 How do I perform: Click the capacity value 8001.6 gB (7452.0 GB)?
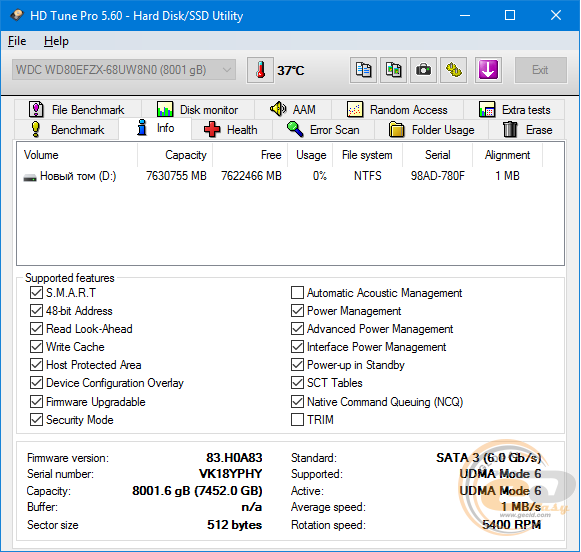[x=197, y=491]
